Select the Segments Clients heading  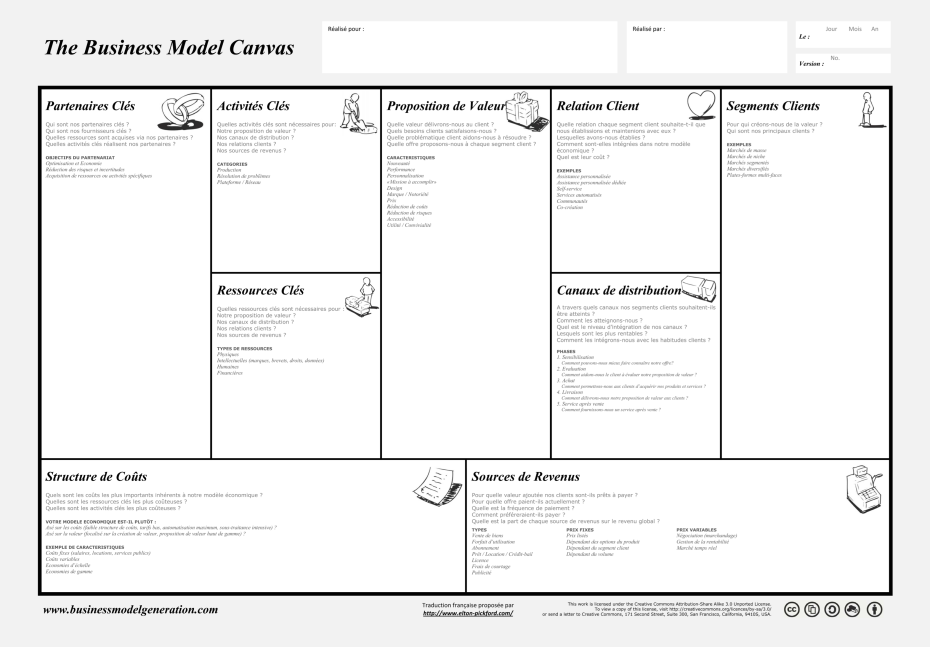773,106
